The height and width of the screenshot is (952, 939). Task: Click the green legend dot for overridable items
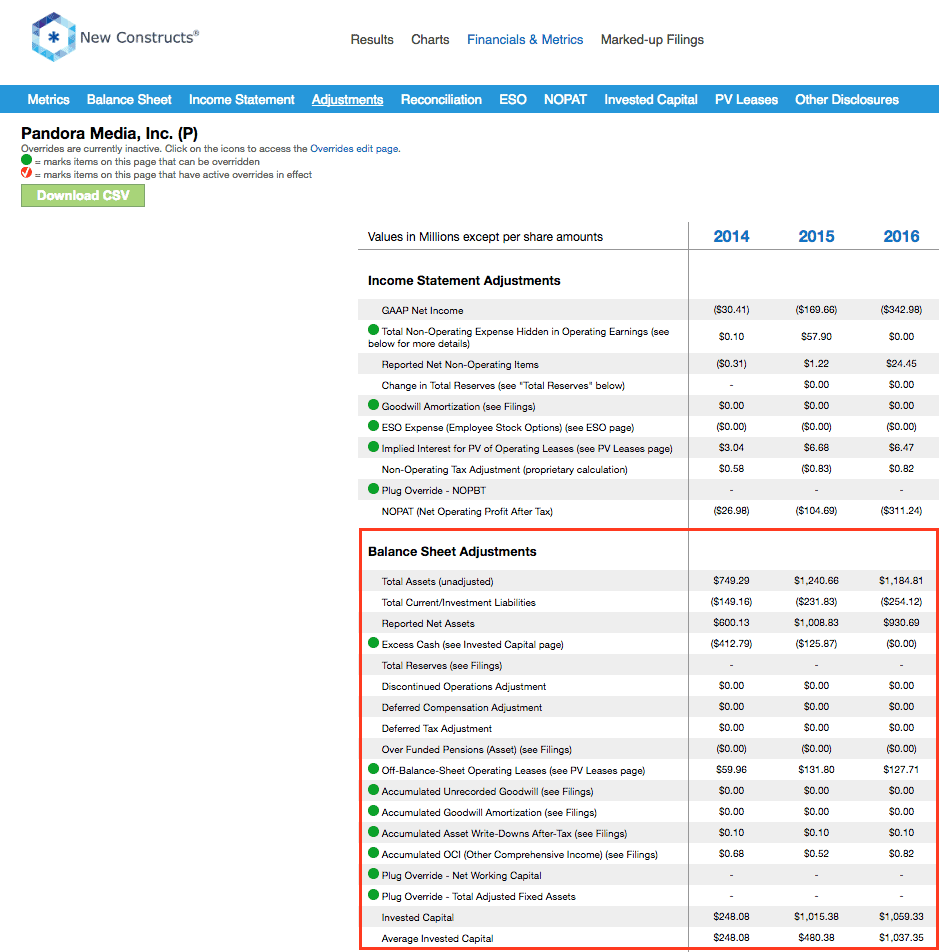(x=26, y=160)
